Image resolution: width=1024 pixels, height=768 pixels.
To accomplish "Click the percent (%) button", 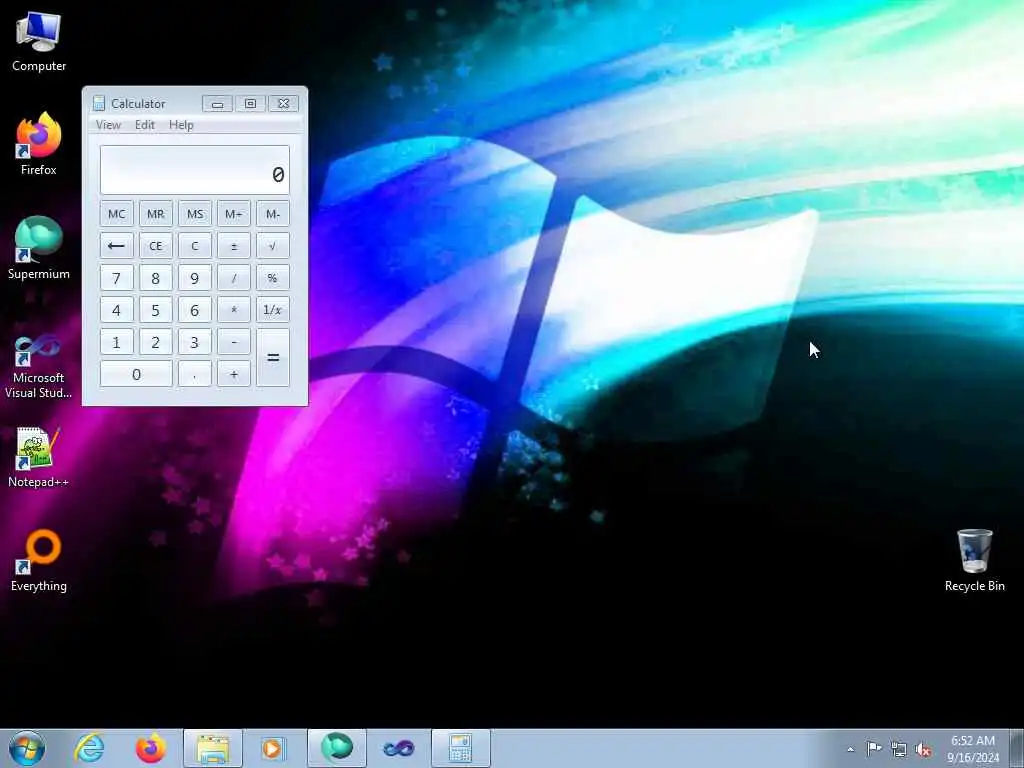I will click(273, 278).
